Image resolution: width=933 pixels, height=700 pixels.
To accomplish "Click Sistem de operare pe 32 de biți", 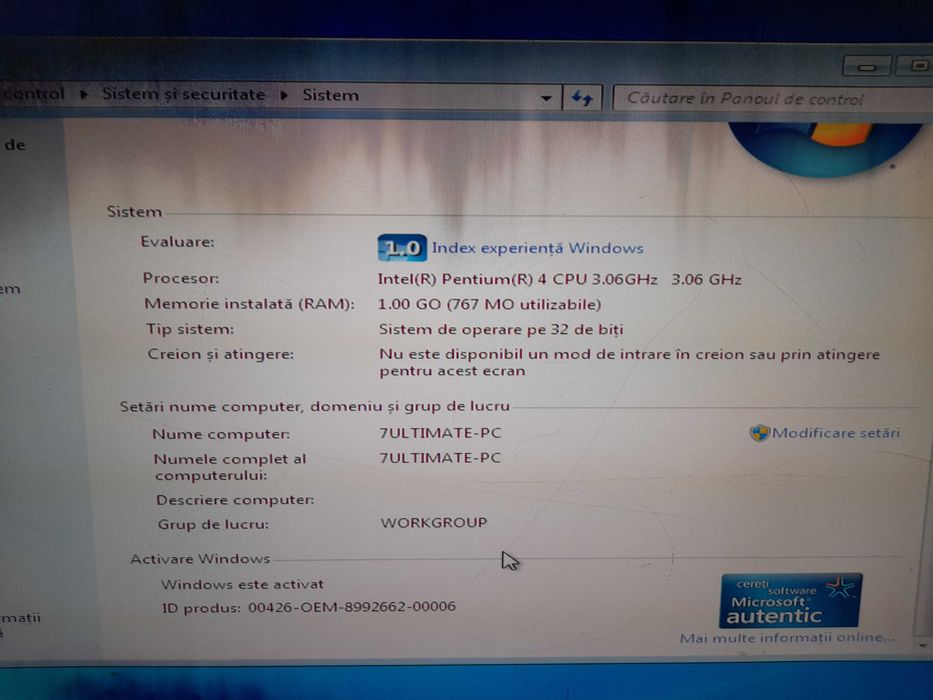I will click(x=501, y=329).
